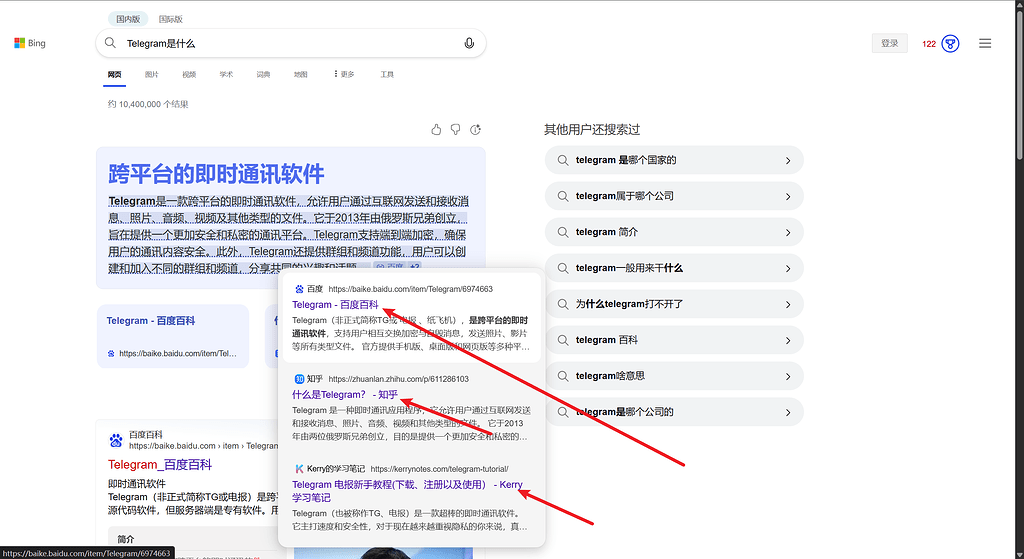Switch to the 词典 tab
This screenshot has height=559, width=1024.
(x=263, y=74)
